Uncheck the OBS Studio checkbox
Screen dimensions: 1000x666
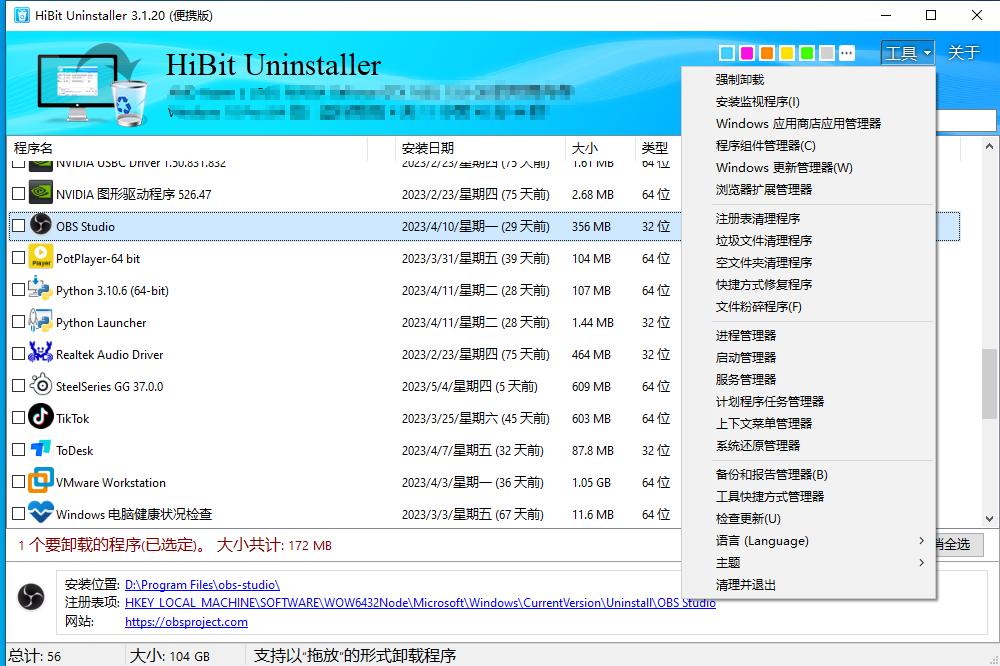pos(17,226)
